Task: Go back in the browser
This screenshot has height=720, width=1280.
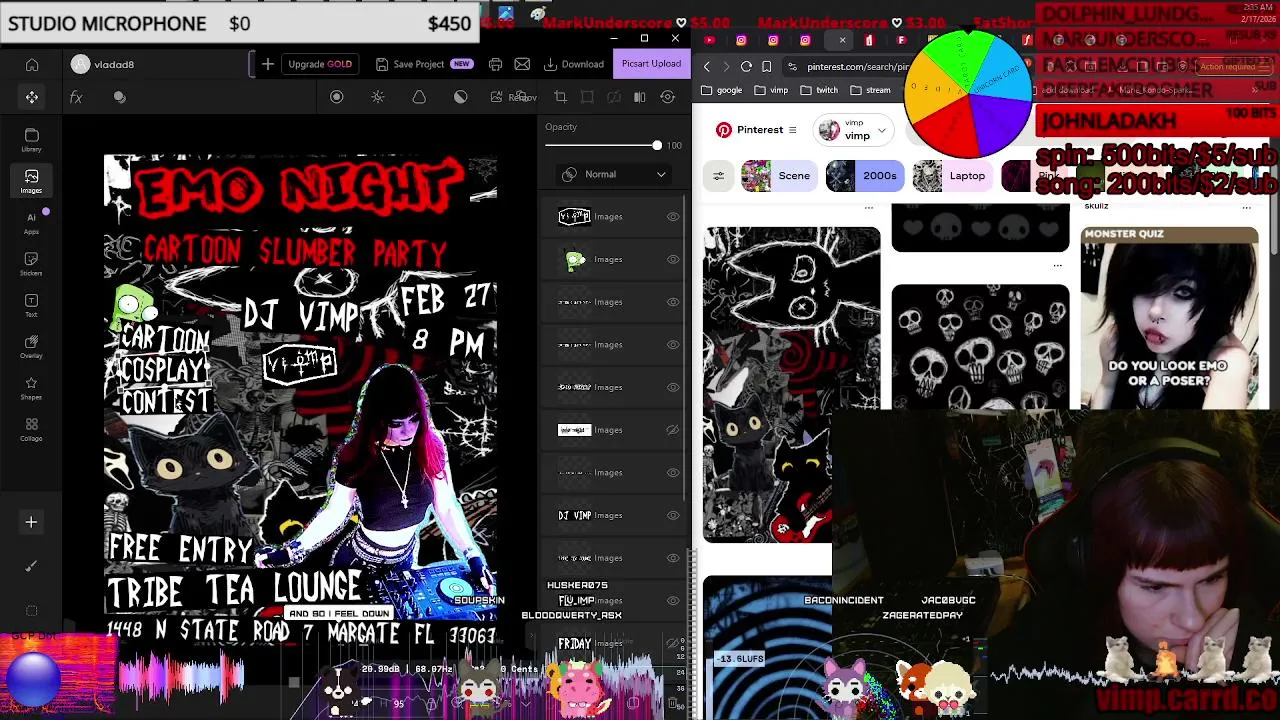Action: pos(707,66)
